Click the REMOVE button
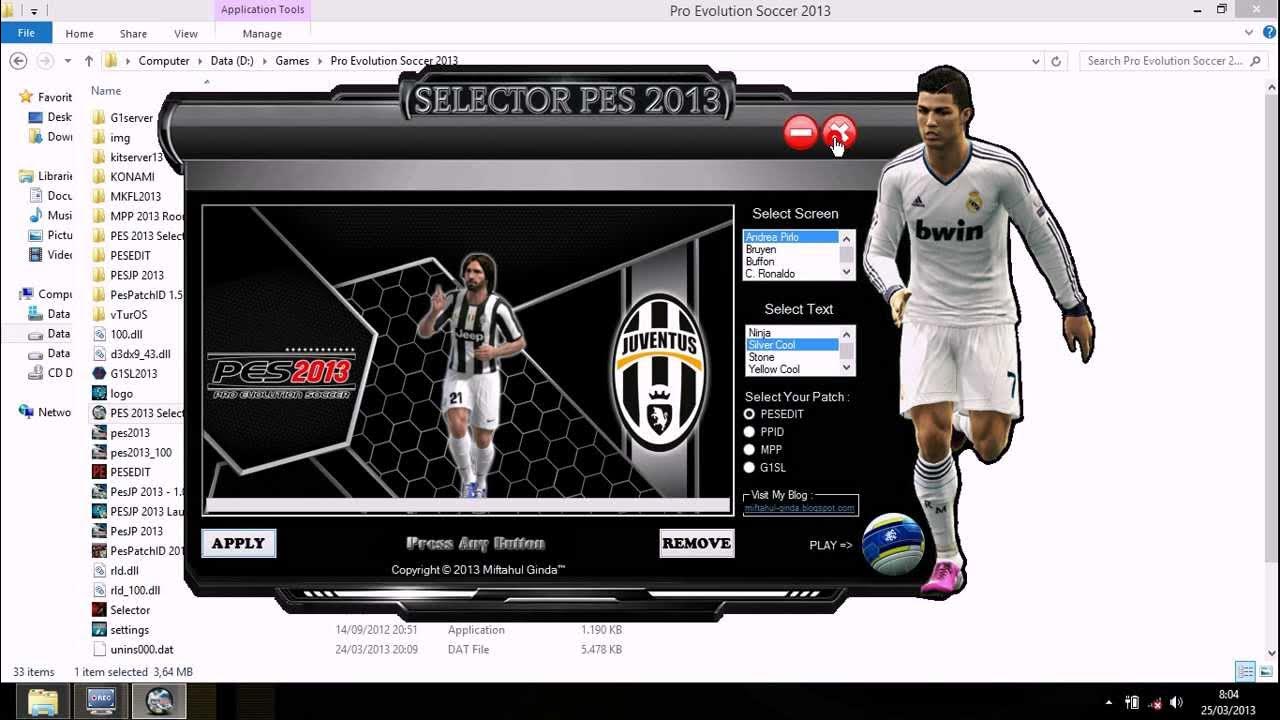Screen dimensions: 1280x720 (x=696, y=543)
